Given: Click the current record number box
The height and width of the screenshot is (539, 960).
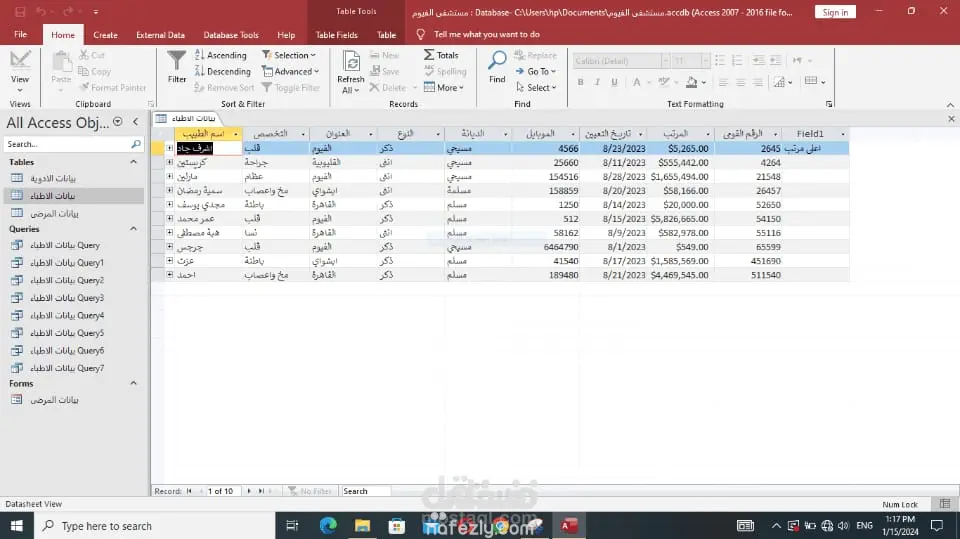Looking at the screenshot, I should tap(224, 491).
